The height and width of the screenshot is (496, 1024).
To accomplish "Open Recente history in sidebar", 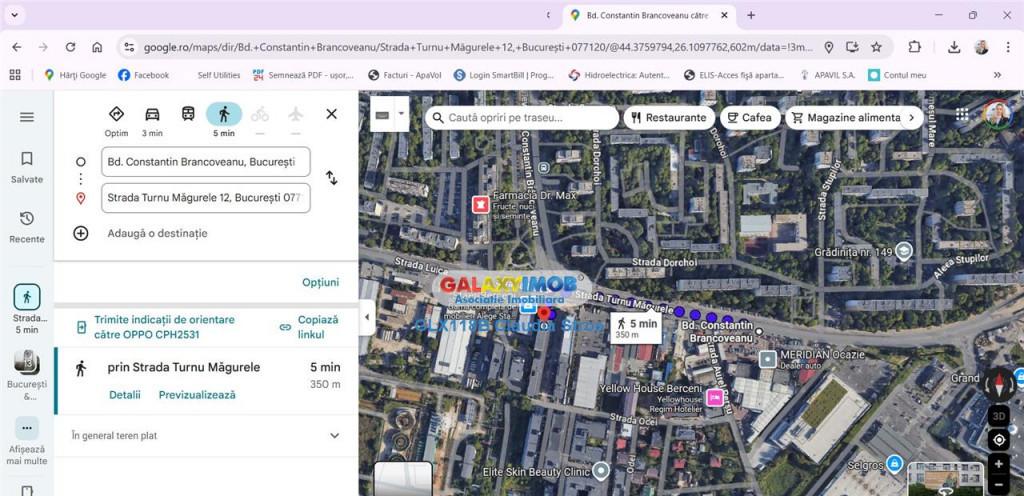I will [27, 226].
